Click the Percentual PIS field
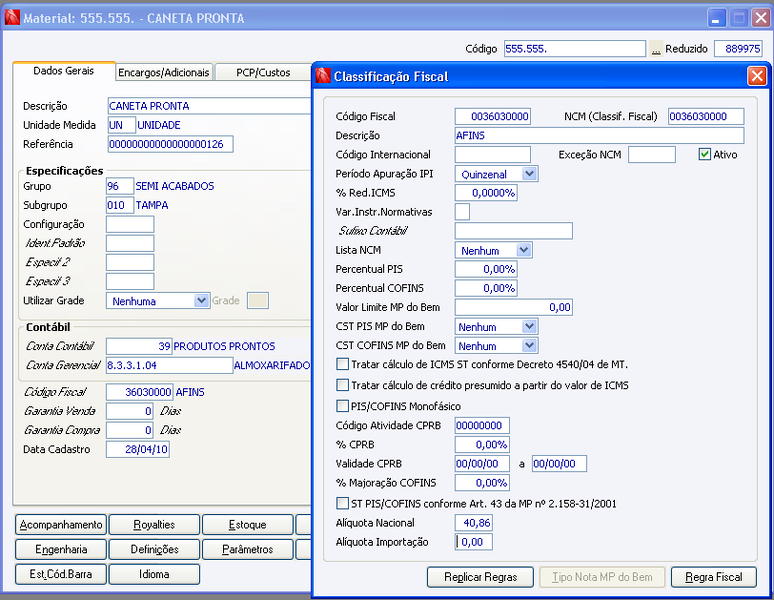 pyautogui.click(x=486, y=269)
